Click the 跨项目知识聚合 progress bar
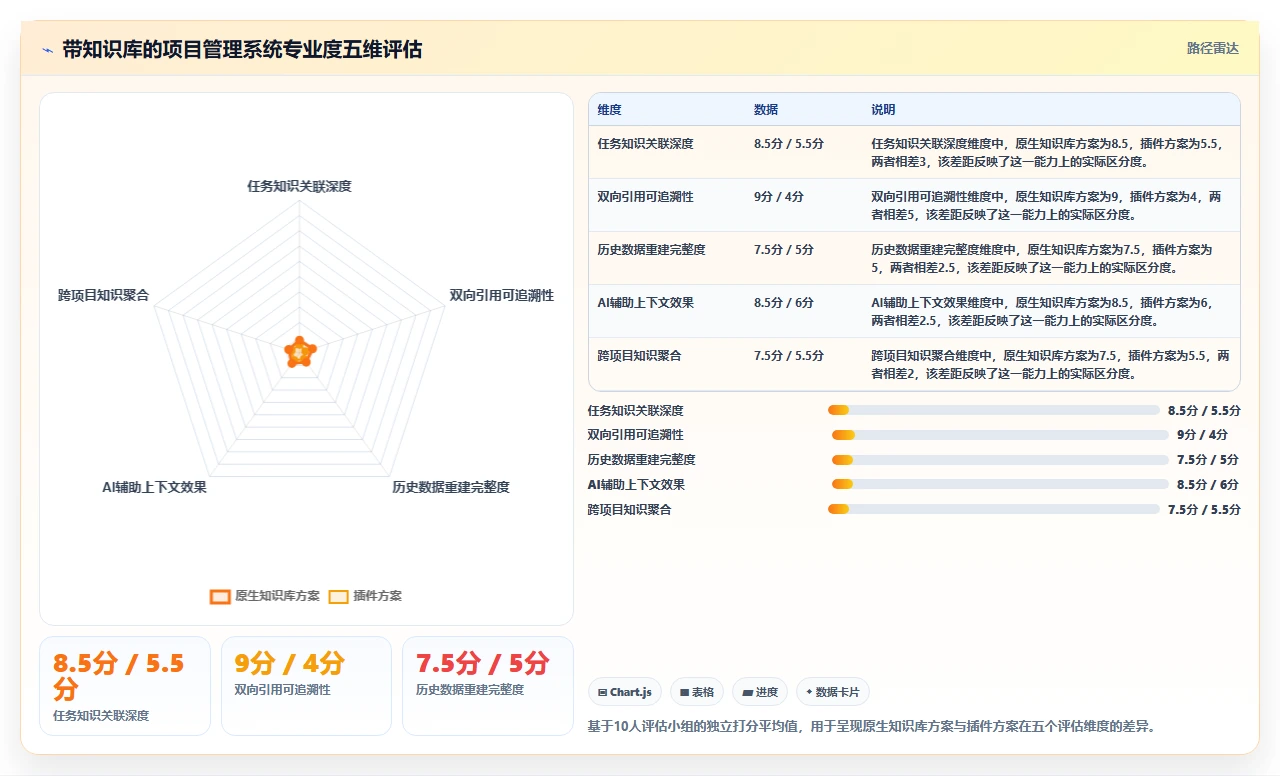 point(994,509)
